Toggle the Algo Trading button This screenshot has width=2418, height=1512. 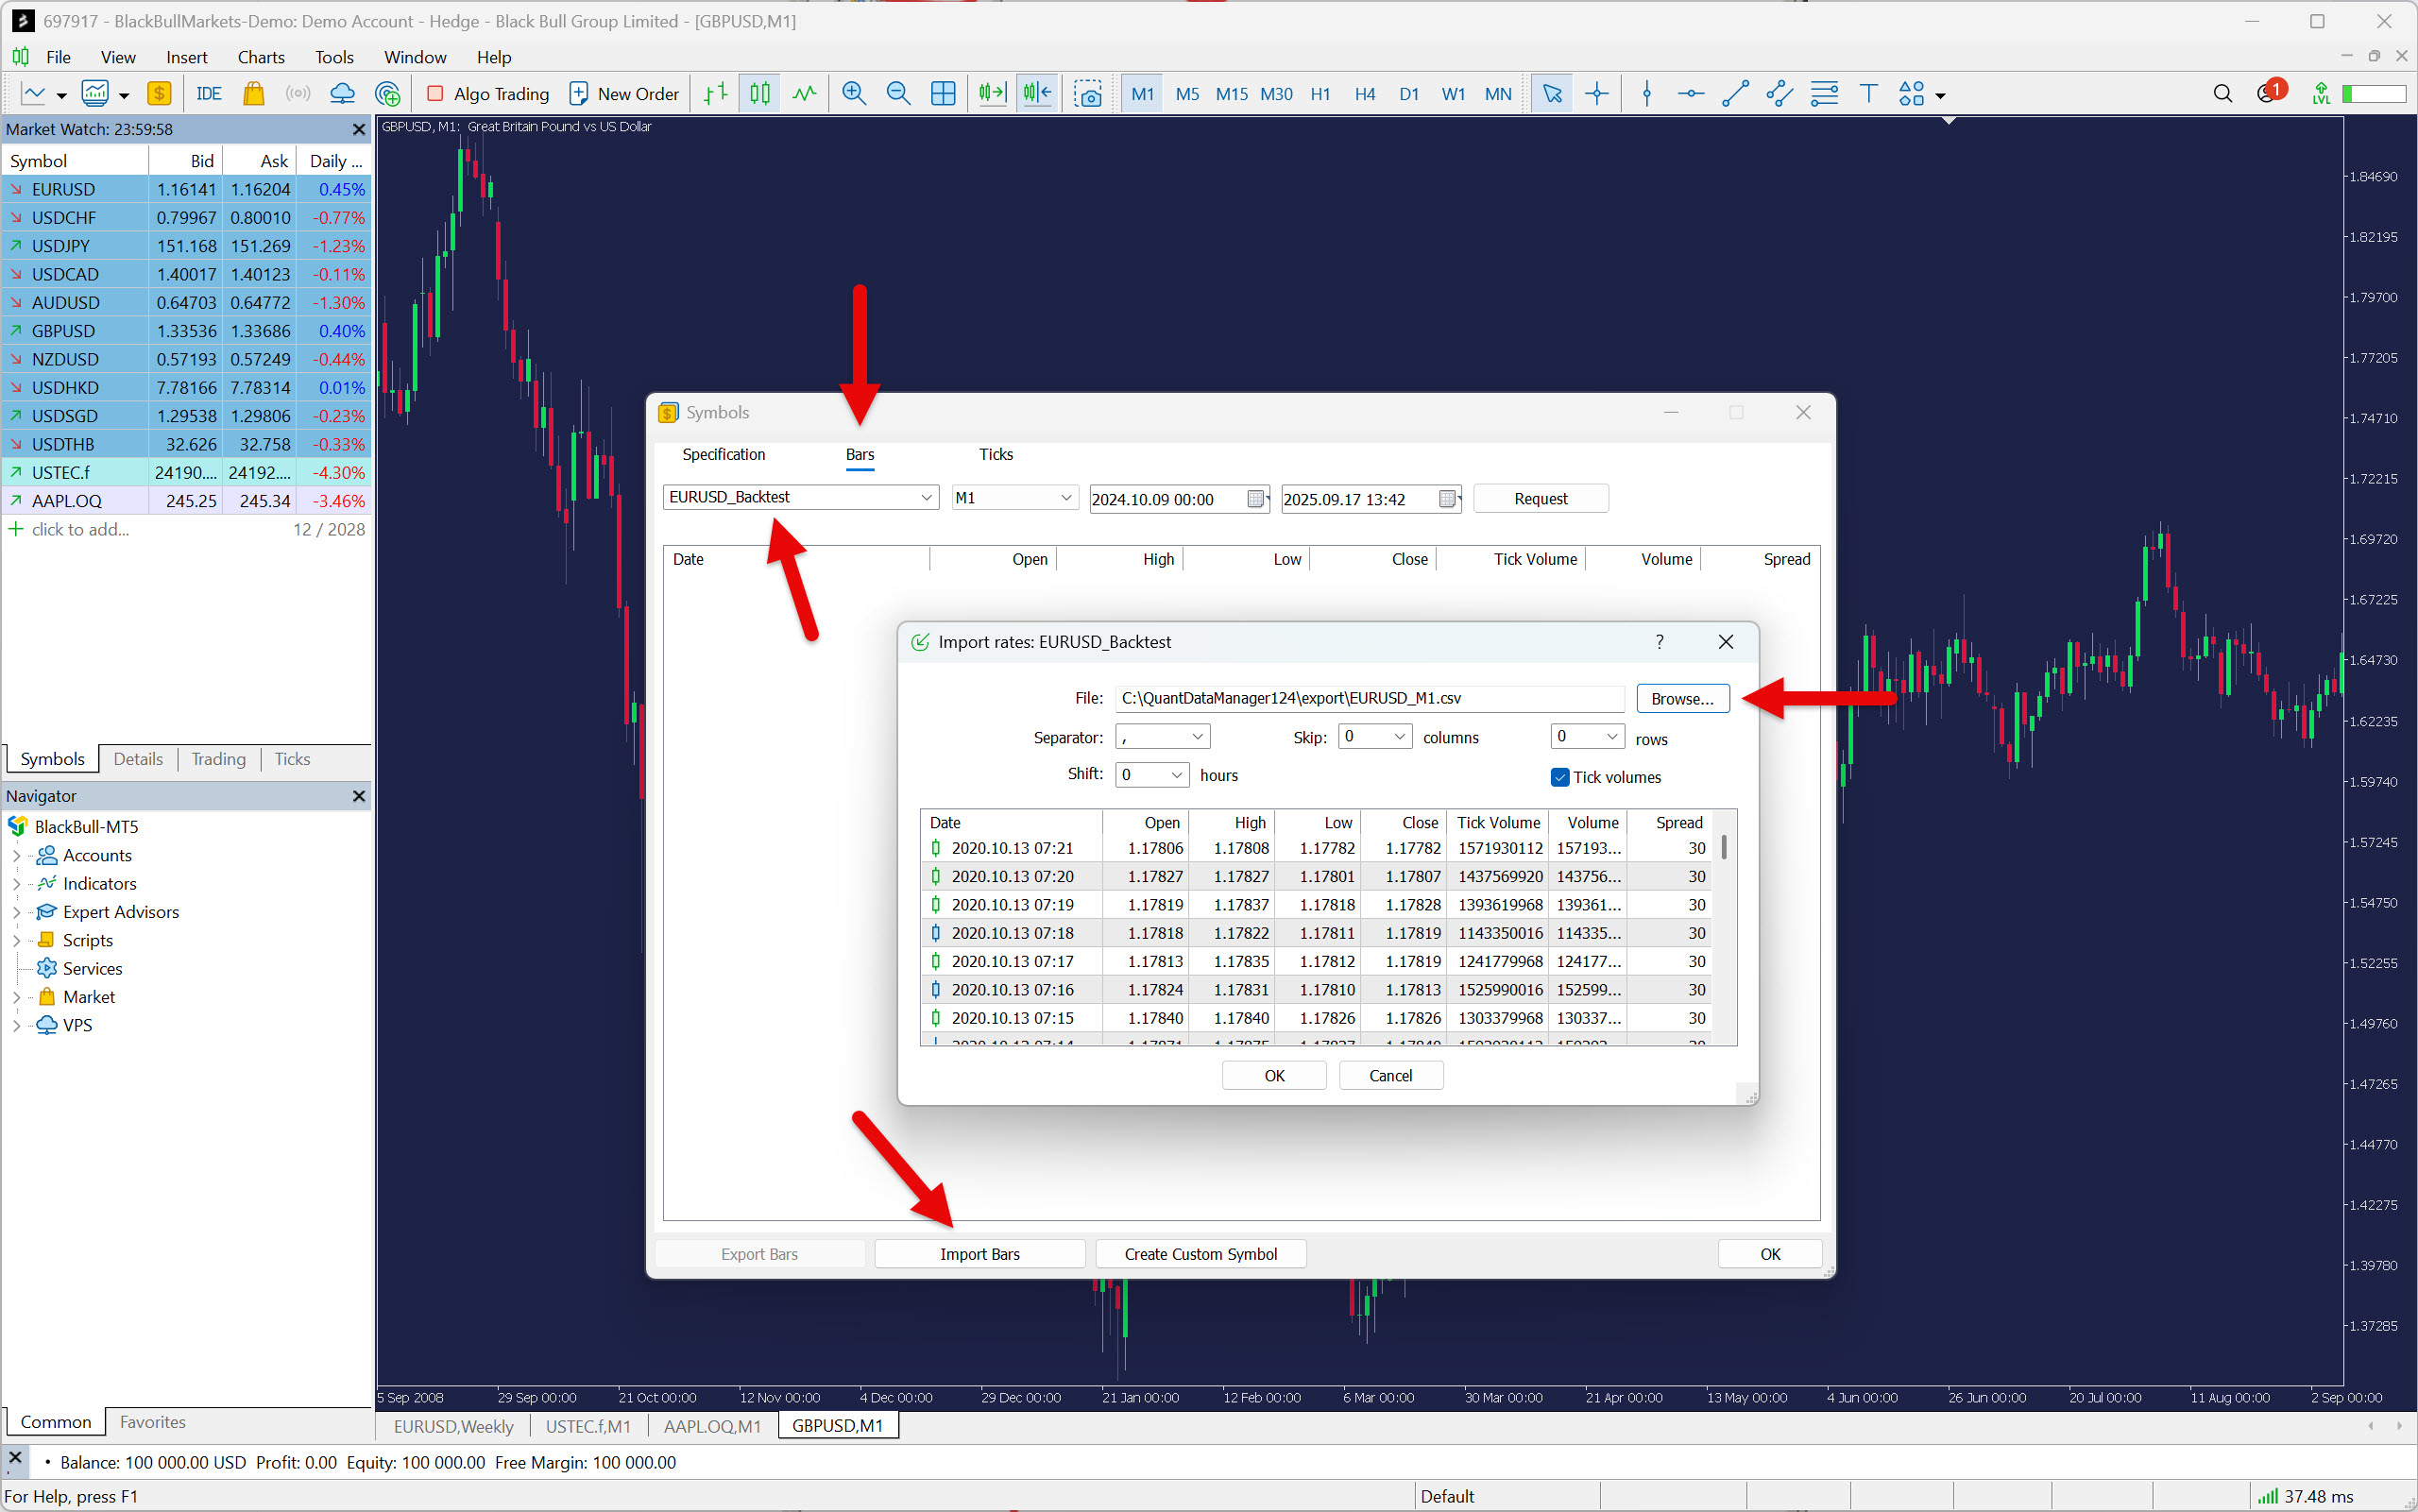[x=488, y=94]
